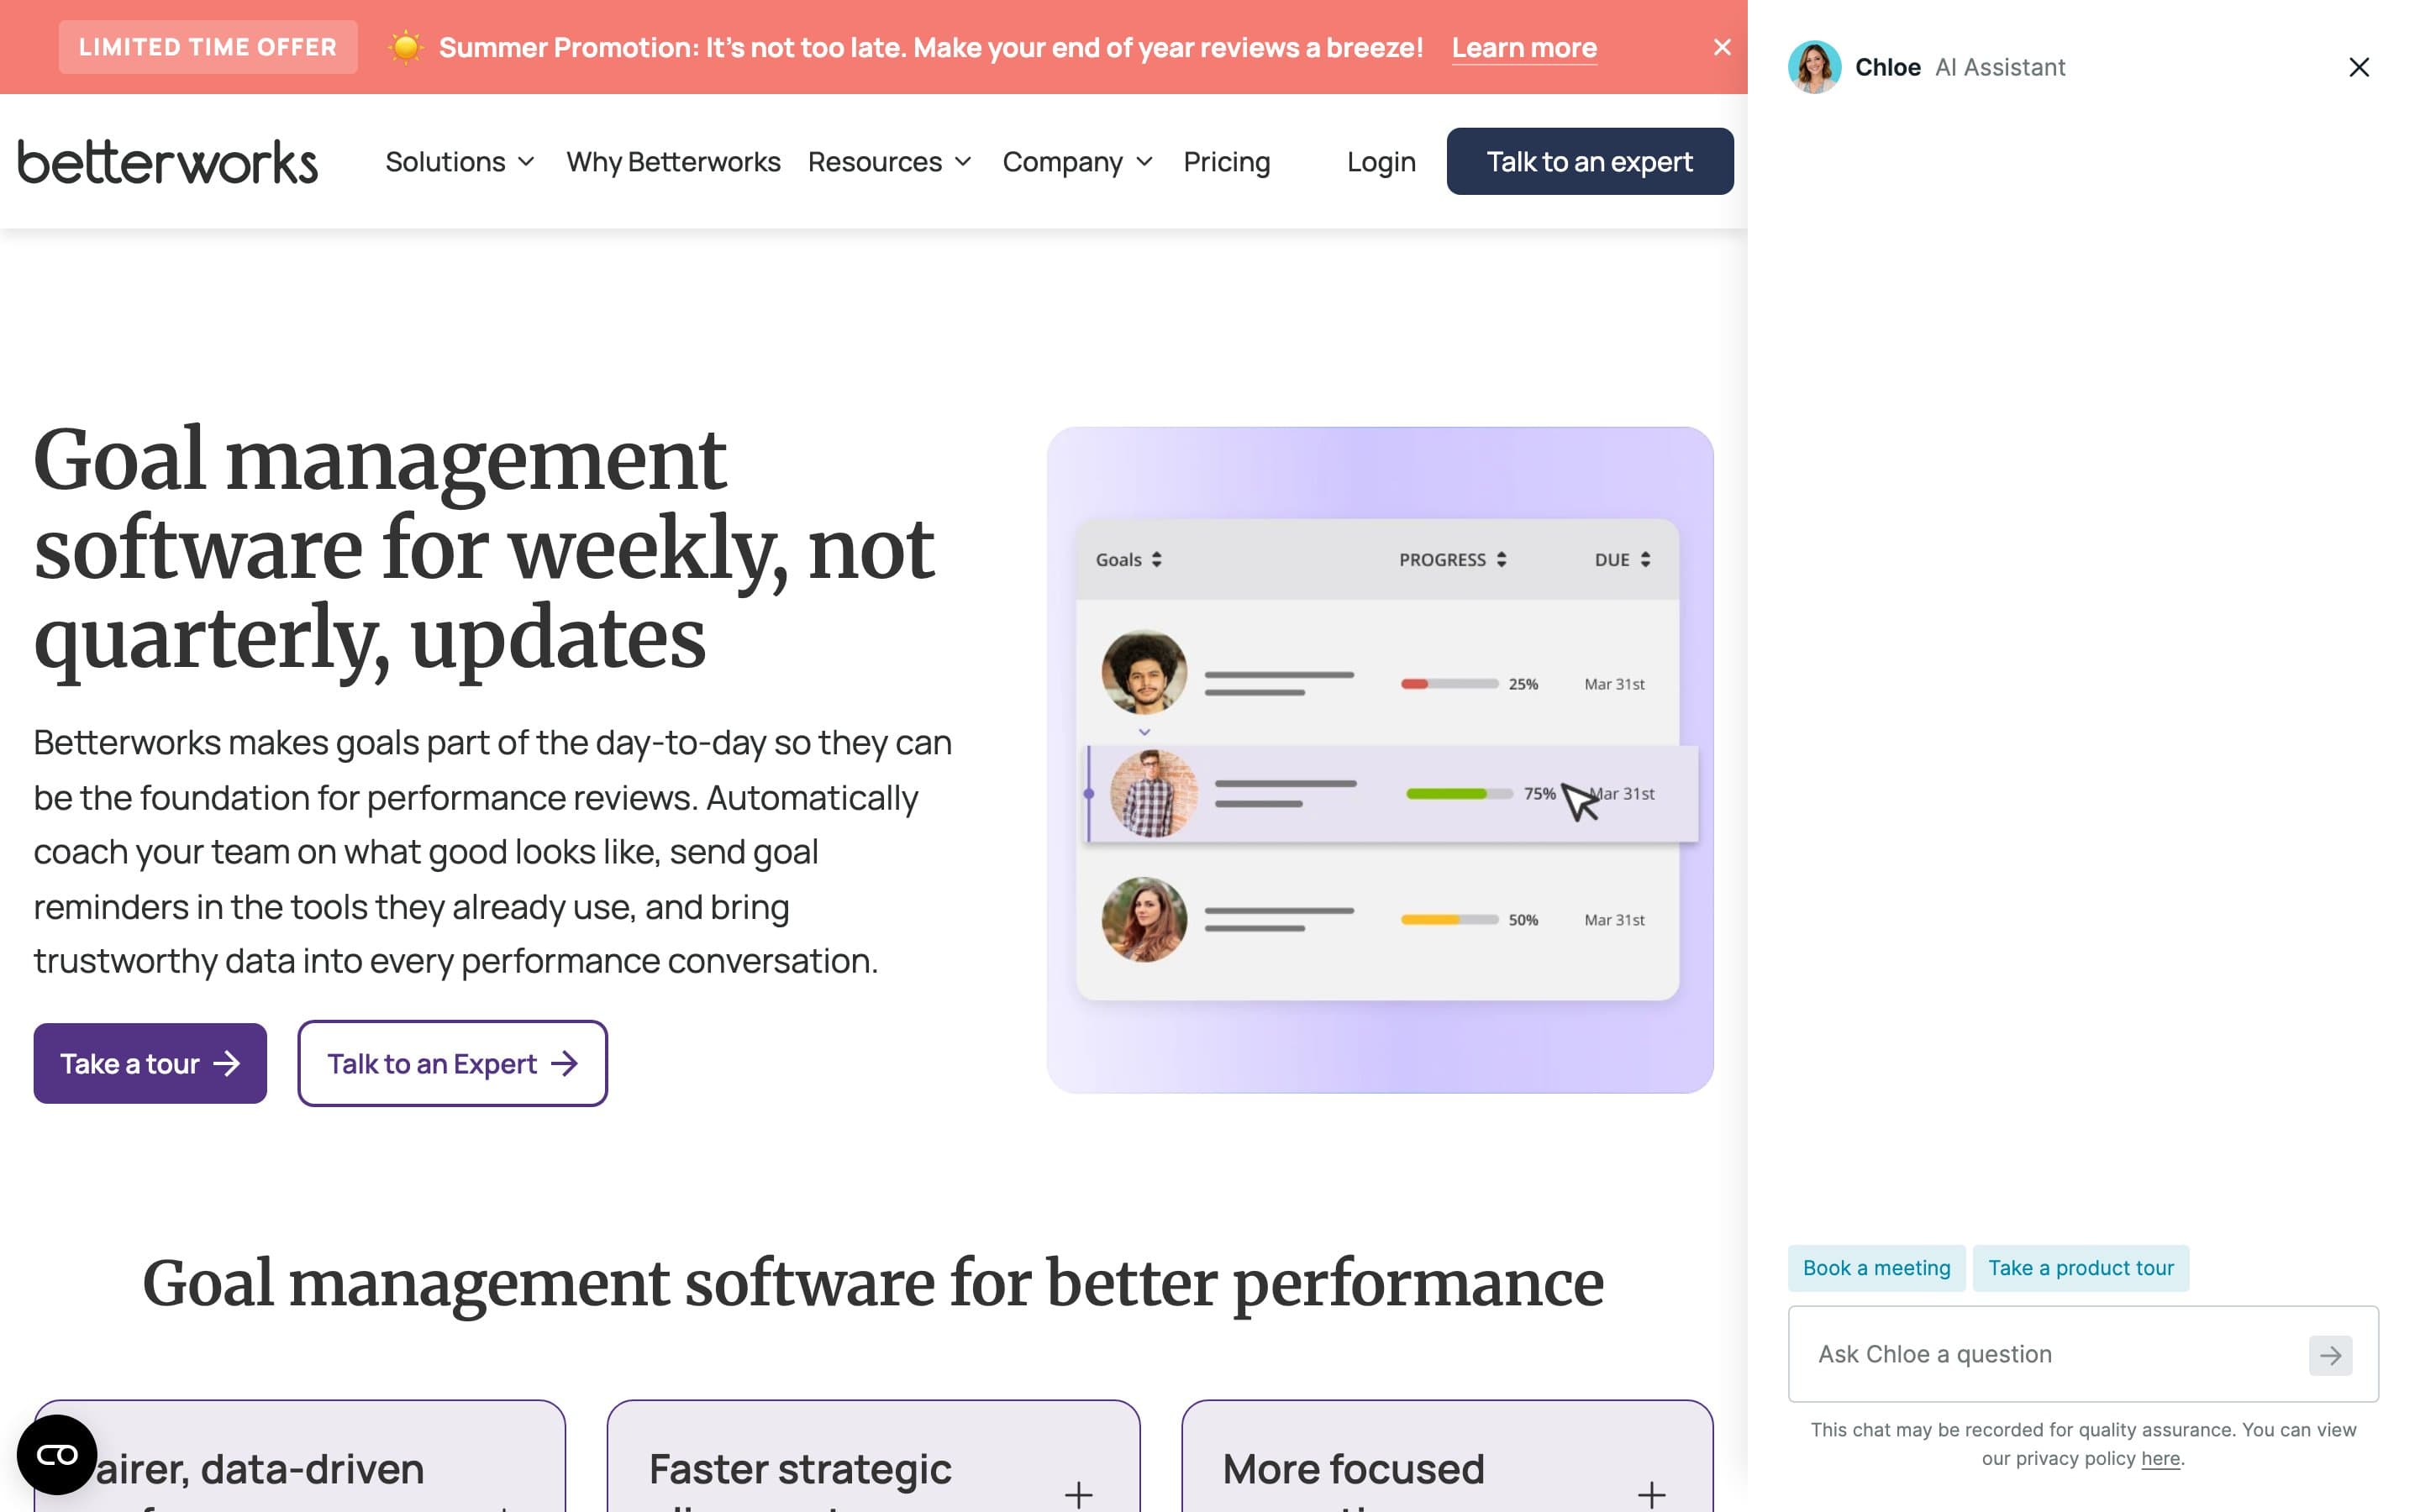Click the 25% red progress bar

(x=1449, y=684)
